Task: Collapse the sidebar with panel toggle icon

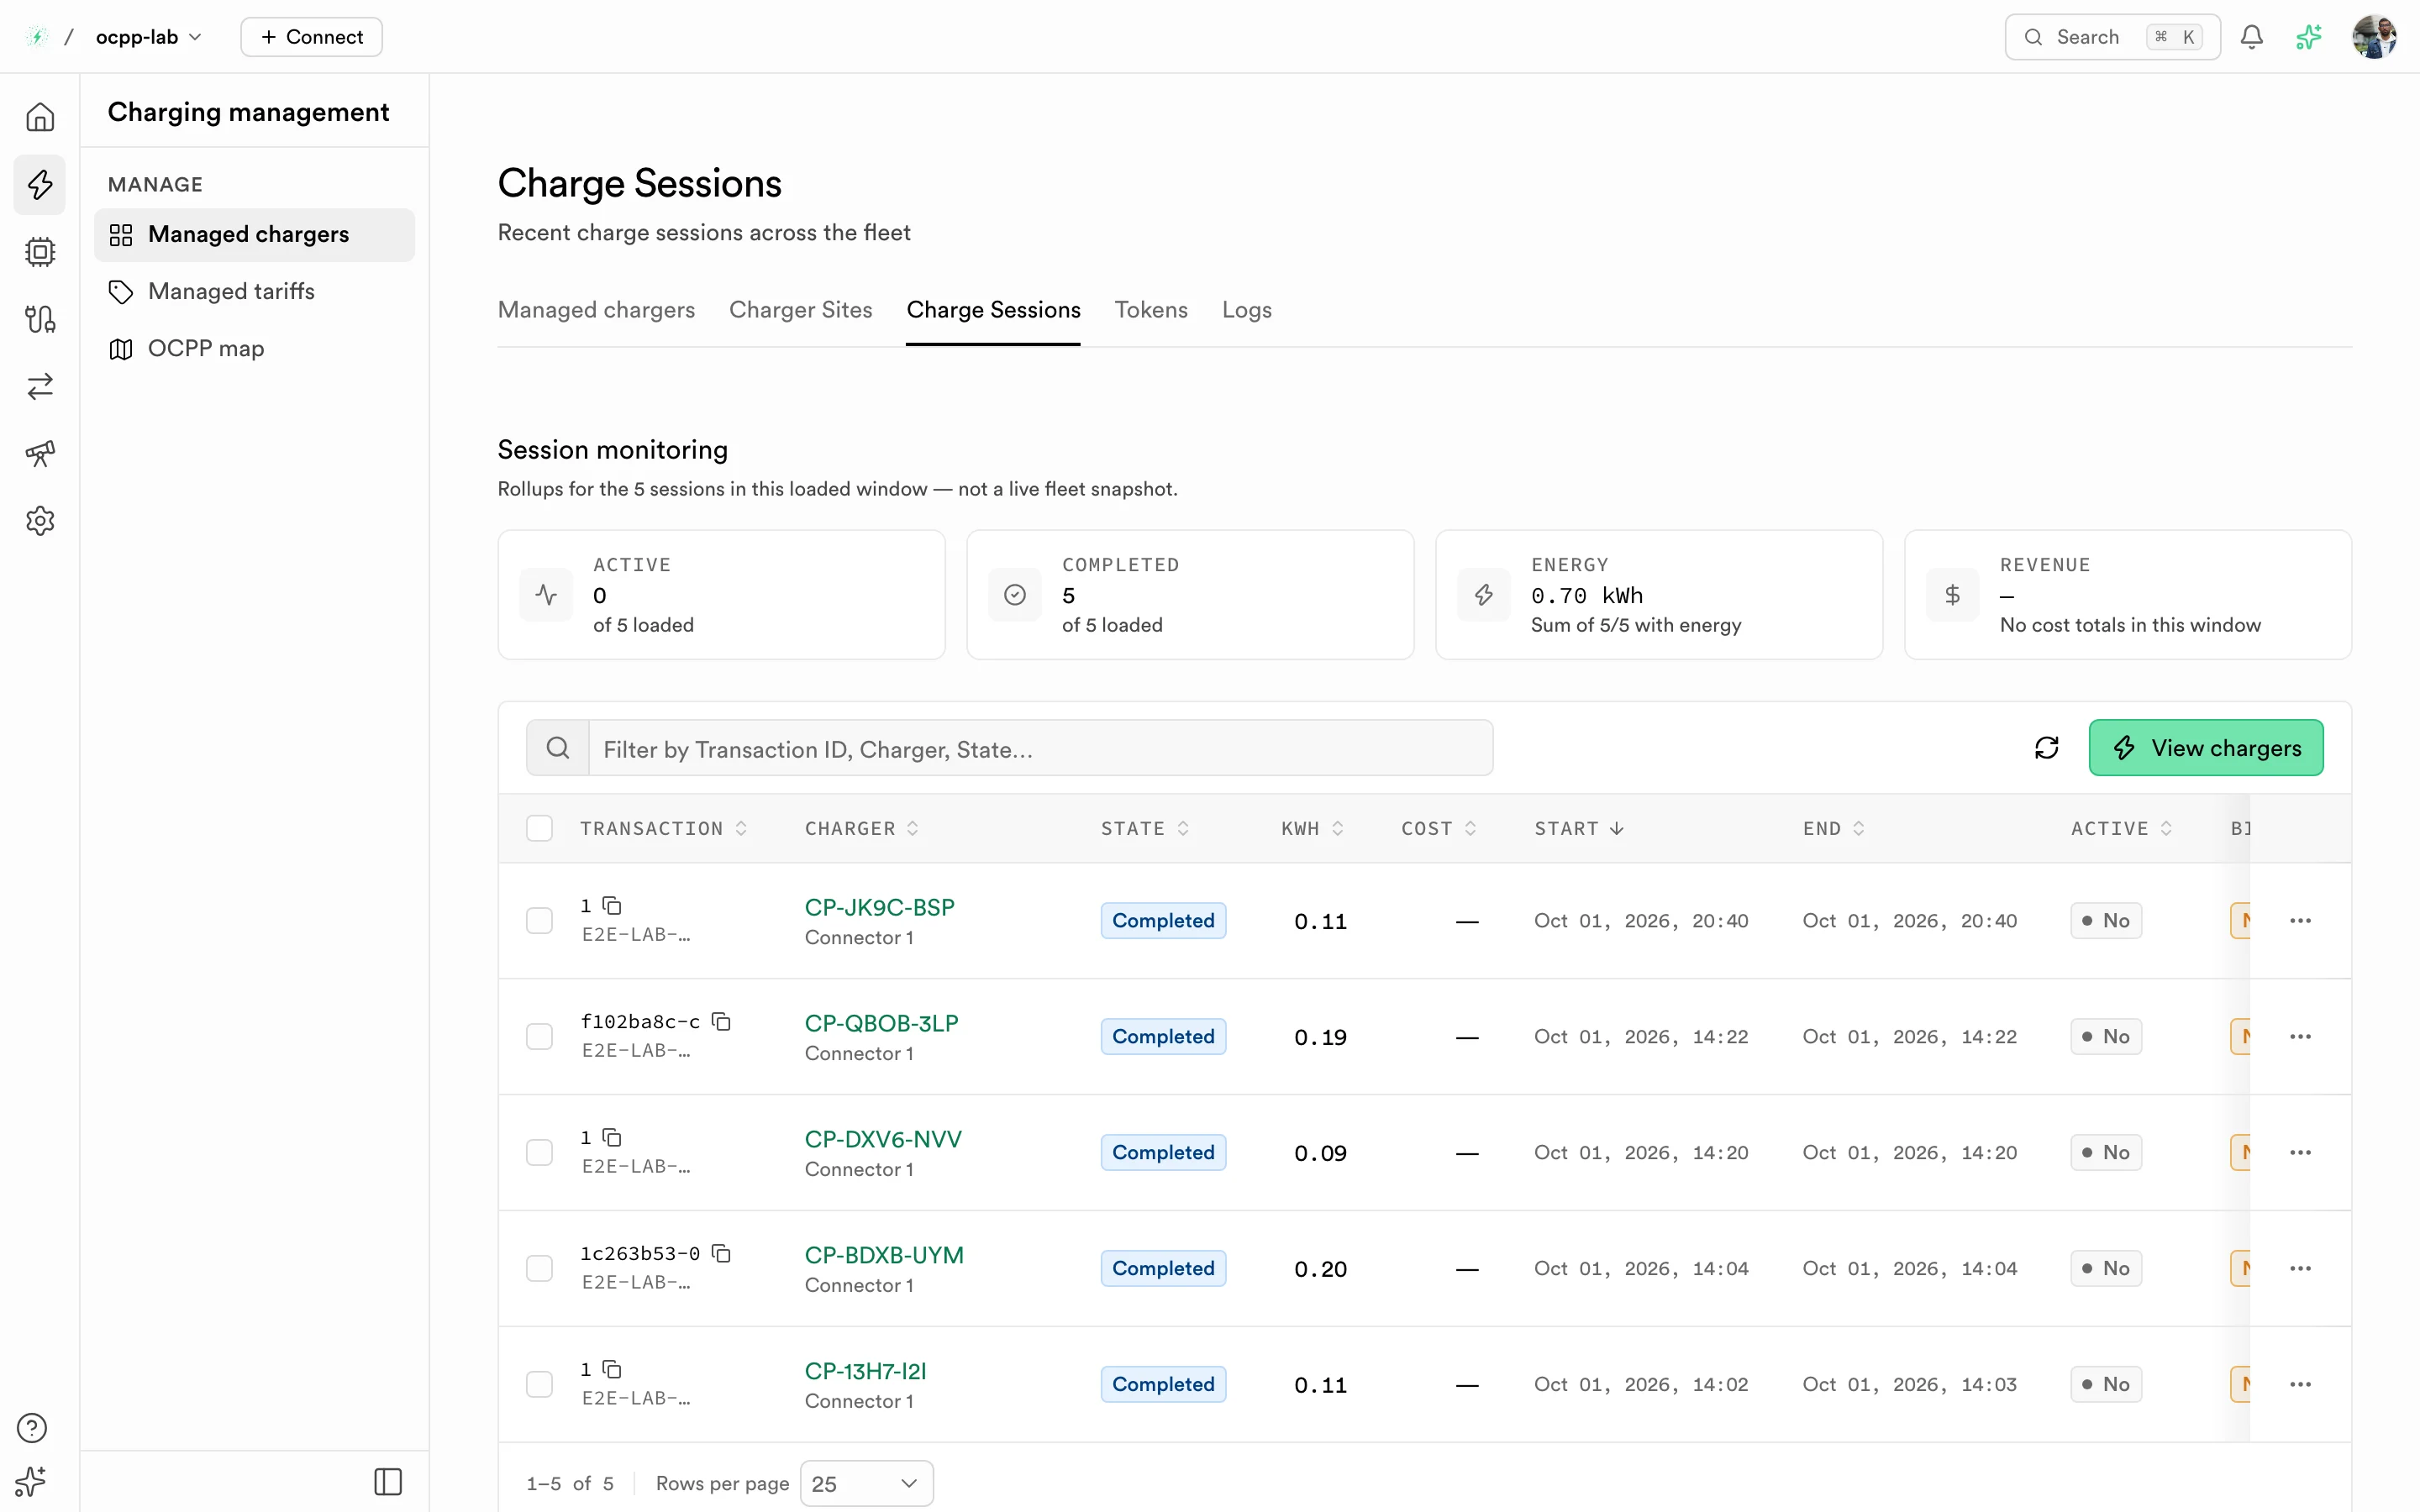Action: tap(388, 1481)
